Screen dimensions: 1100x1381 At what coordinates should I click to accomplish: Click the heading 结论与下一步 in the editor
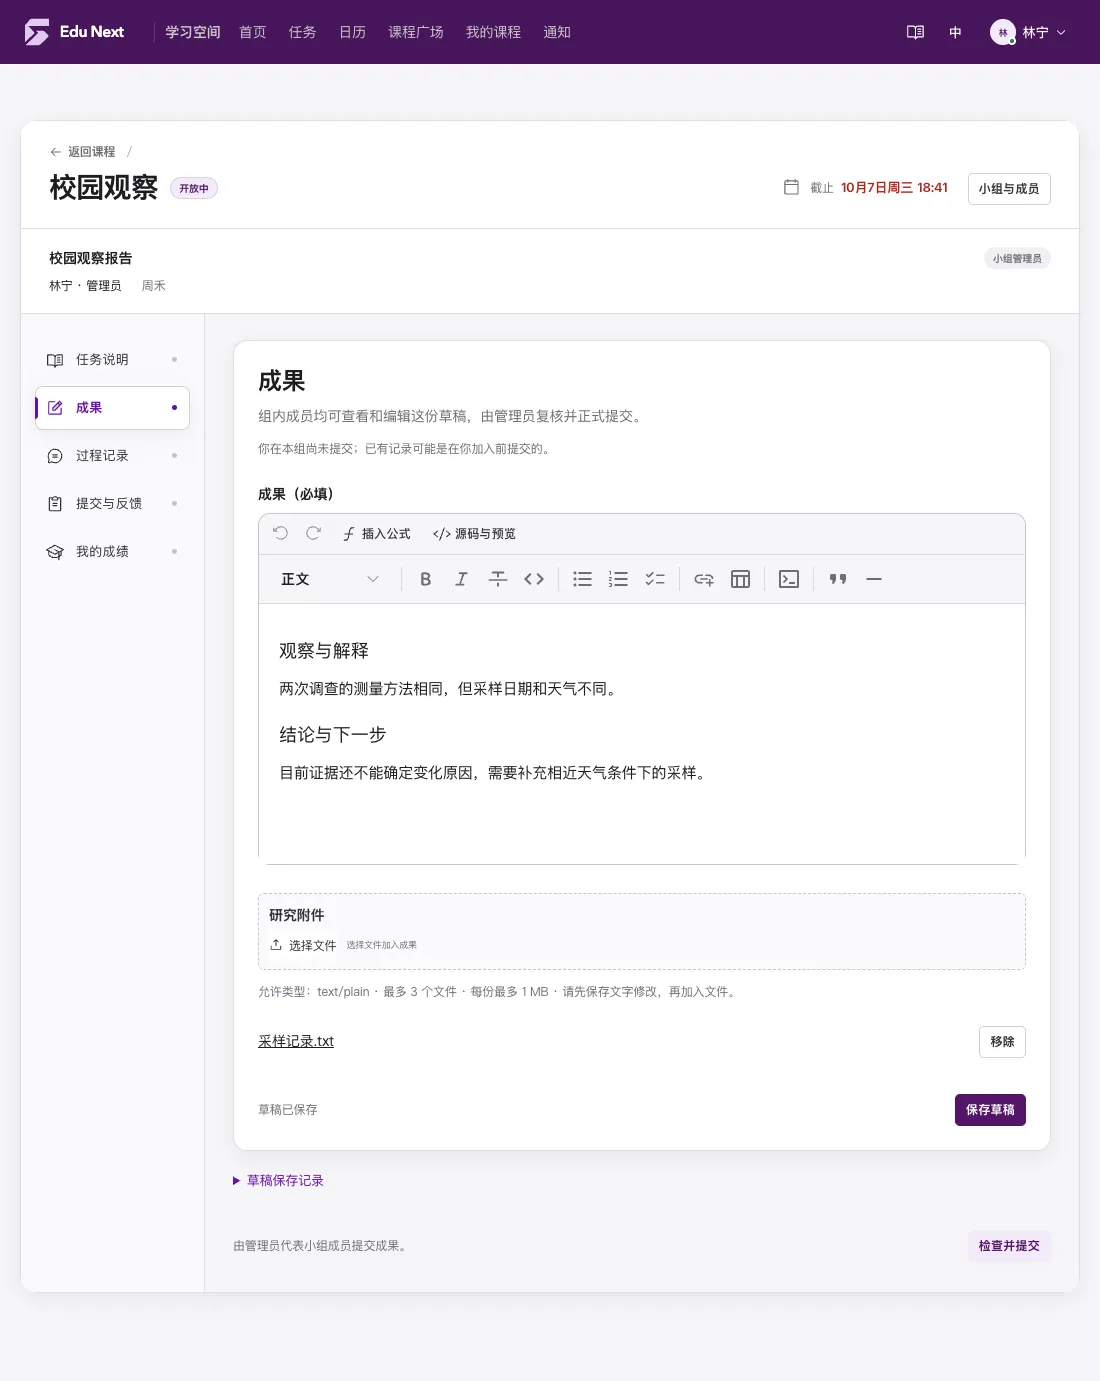click(x=333, y=735)
